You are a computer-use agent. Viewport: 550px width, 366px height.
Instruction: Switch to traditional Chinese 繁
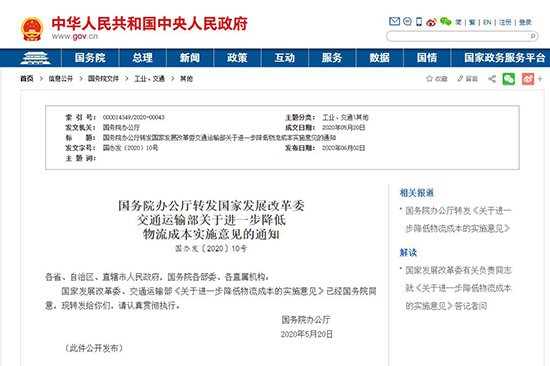472,22
